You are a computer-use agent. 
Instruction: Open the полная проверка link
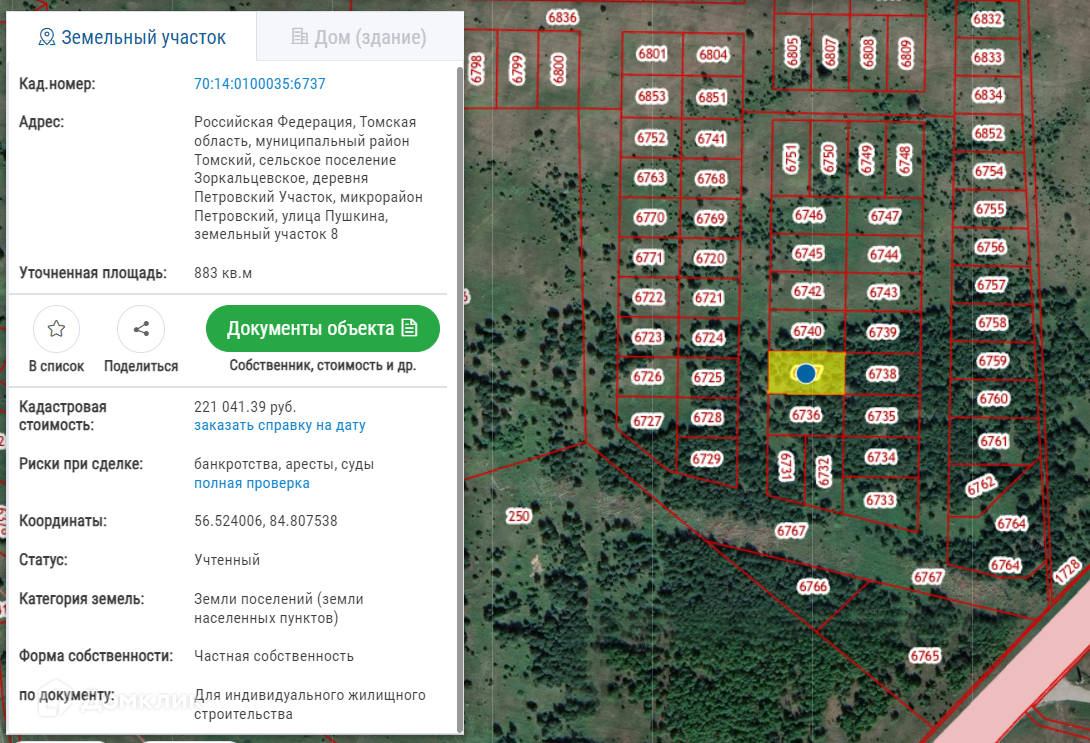point(252,483)
